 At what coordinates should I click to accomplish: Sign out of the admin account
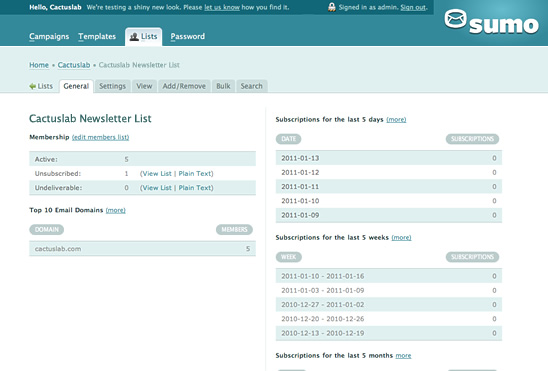[x=413, y=7]
